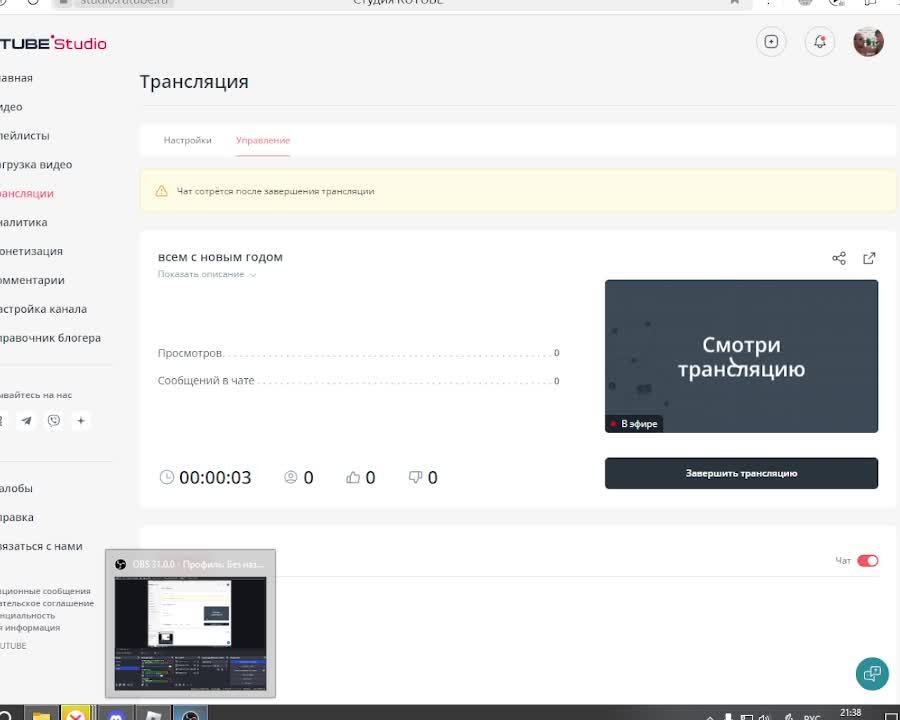Open Discord from the taskbar
Image resolution: width=900 pixels, height=720 pixels.
pyautogui.click(x=117, y=713)
